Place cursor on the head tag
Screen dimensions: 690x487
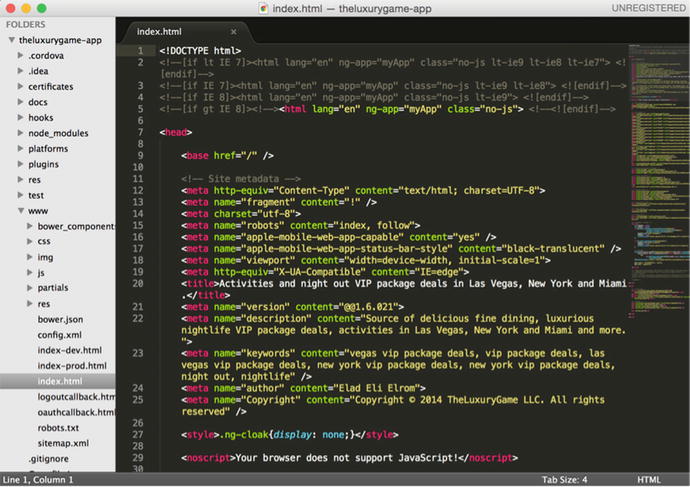click(x=176, y=132)
